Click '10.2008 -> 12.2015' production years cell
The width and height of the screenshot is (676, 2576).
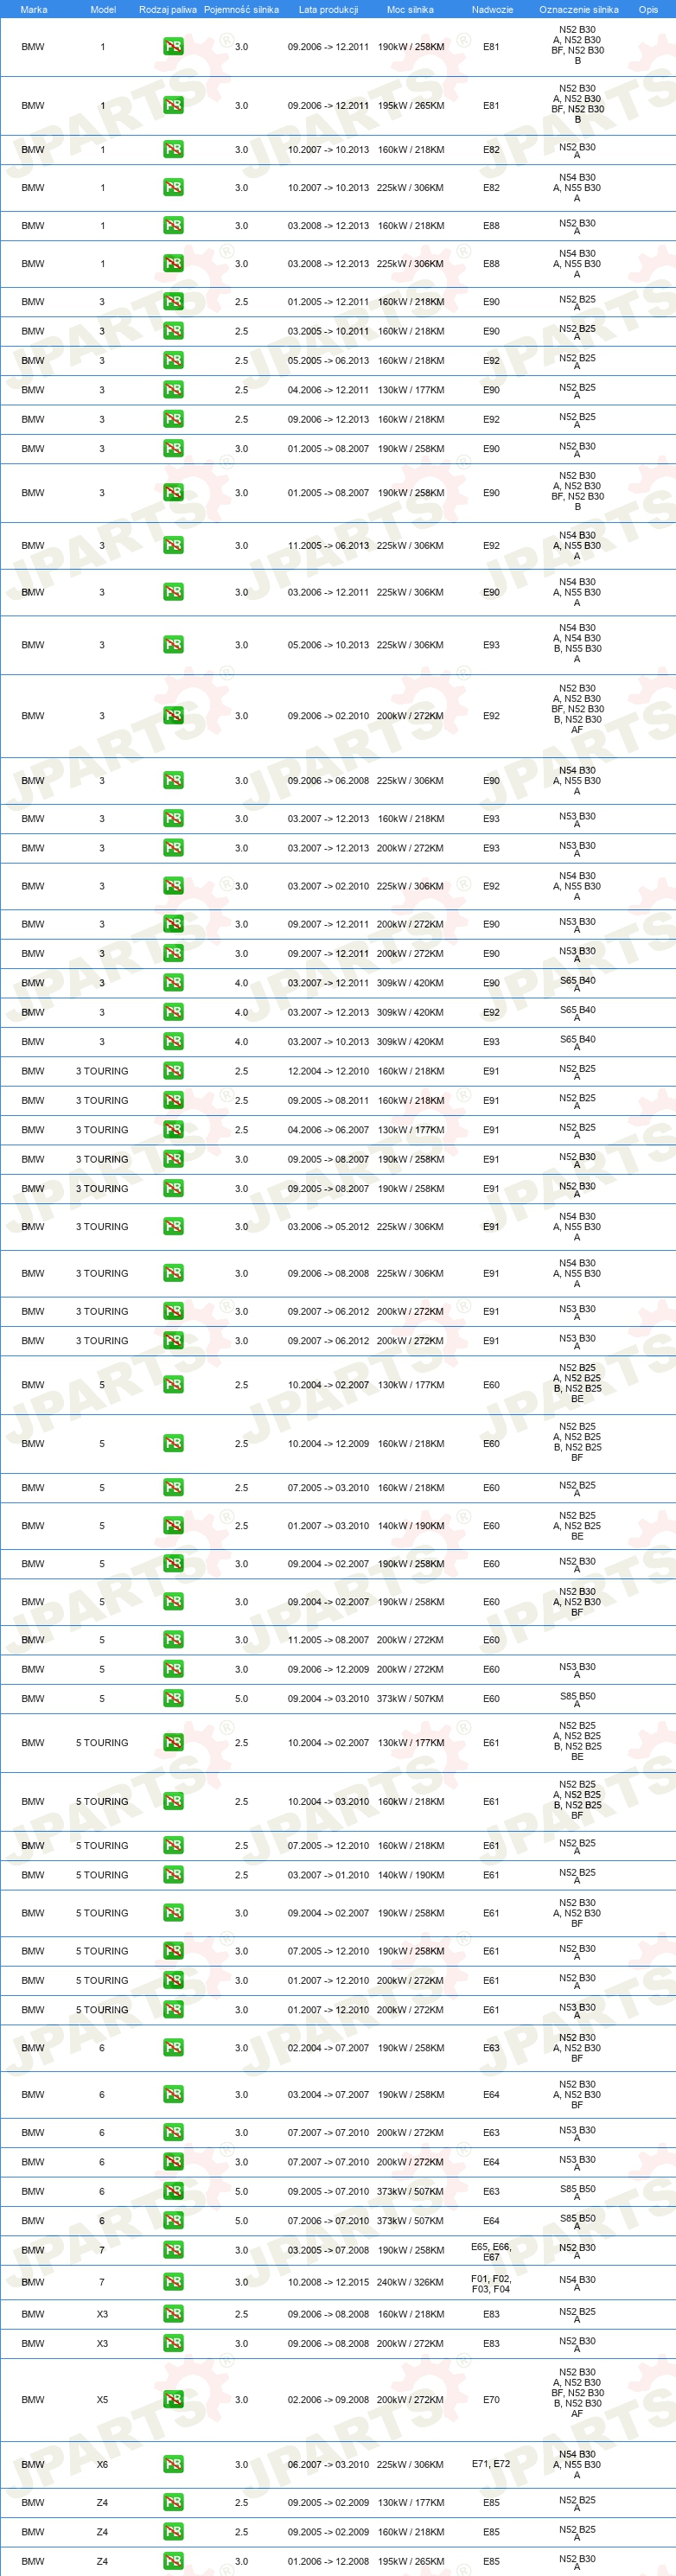click(328, 2282)
